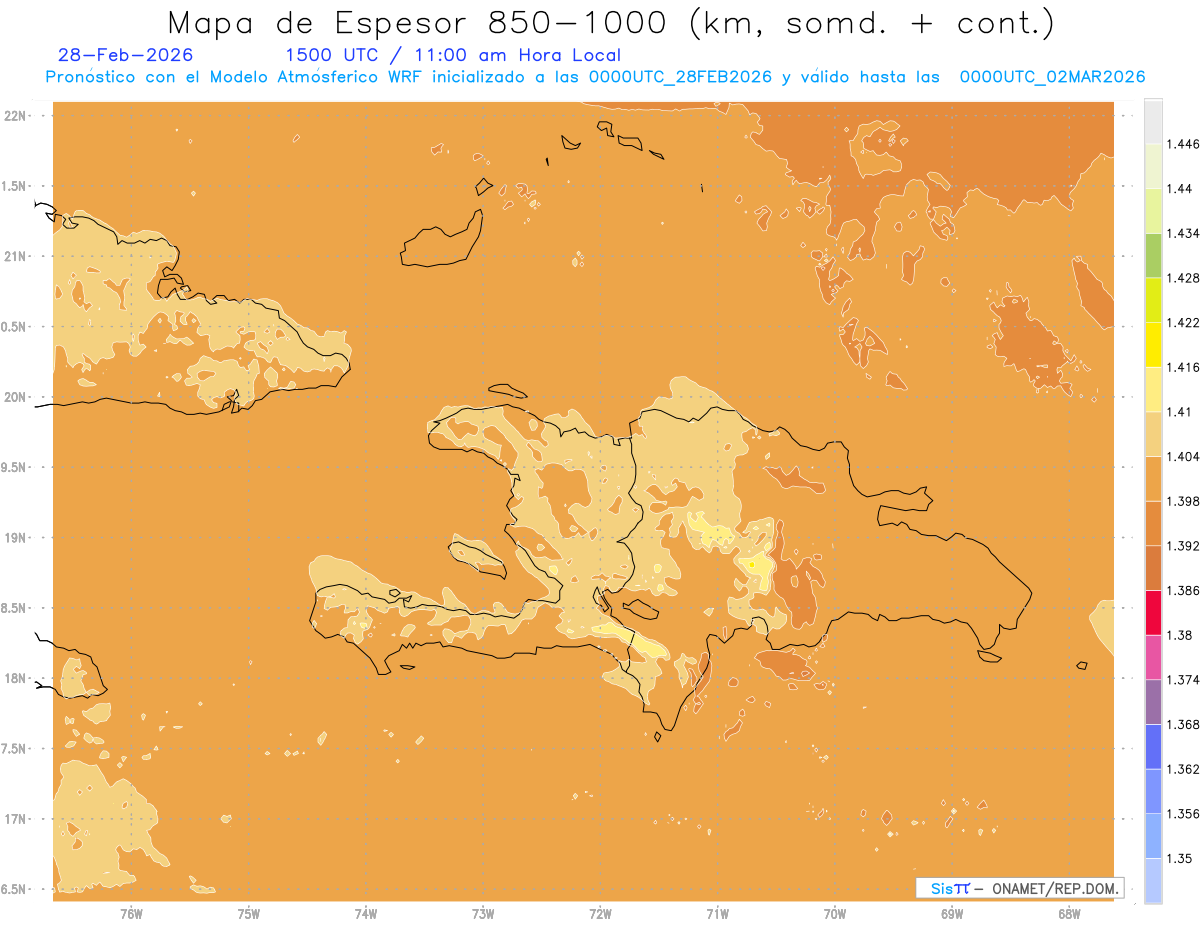Click the "76W" longitude label
This screenshot has width=1200, height=927.
click(x=131, y=914)
